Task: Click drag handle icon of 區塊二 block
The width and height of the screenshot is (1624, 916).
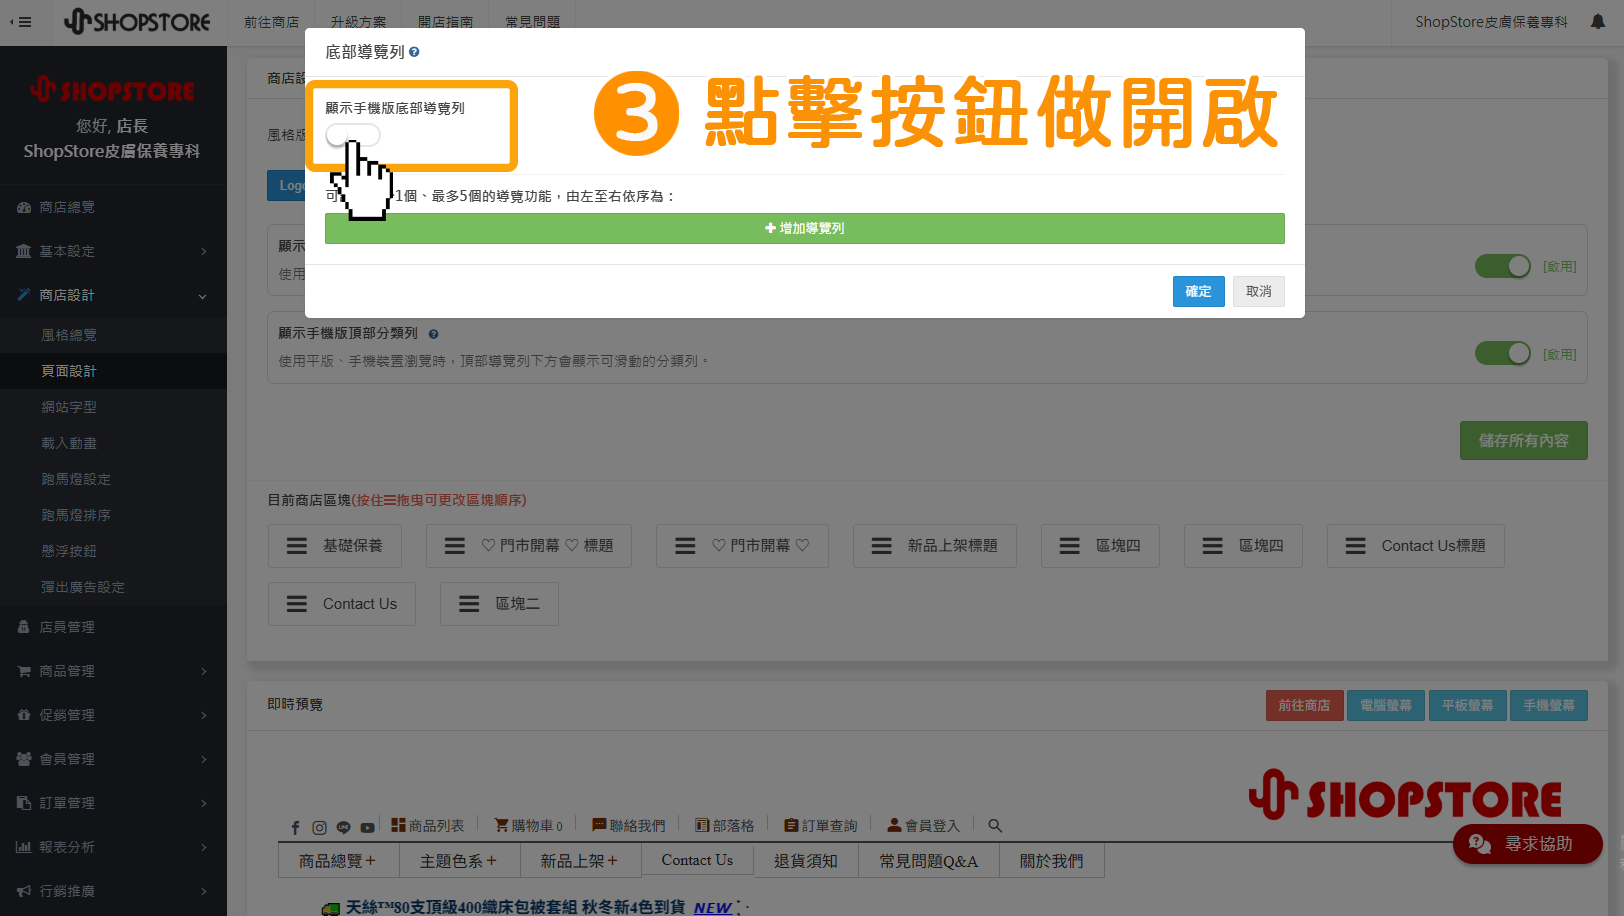Action: coord(469,604)
